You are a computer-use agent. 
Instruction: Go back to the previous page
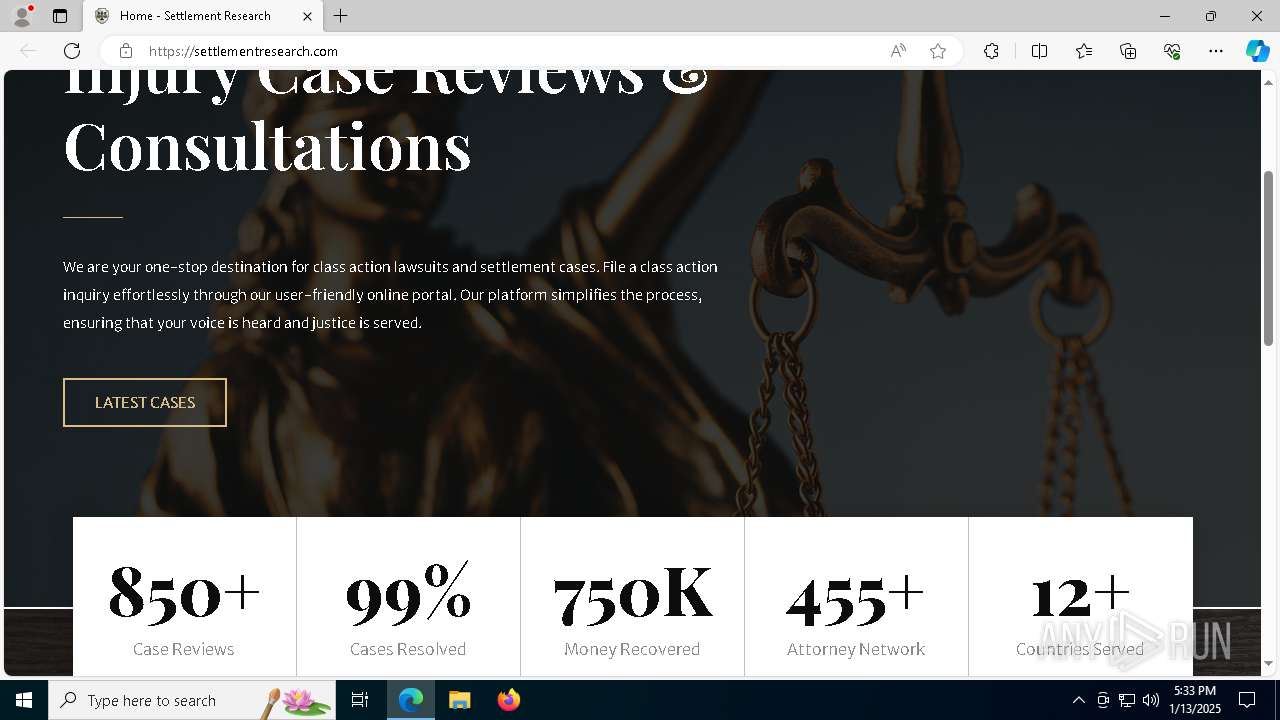28,51
